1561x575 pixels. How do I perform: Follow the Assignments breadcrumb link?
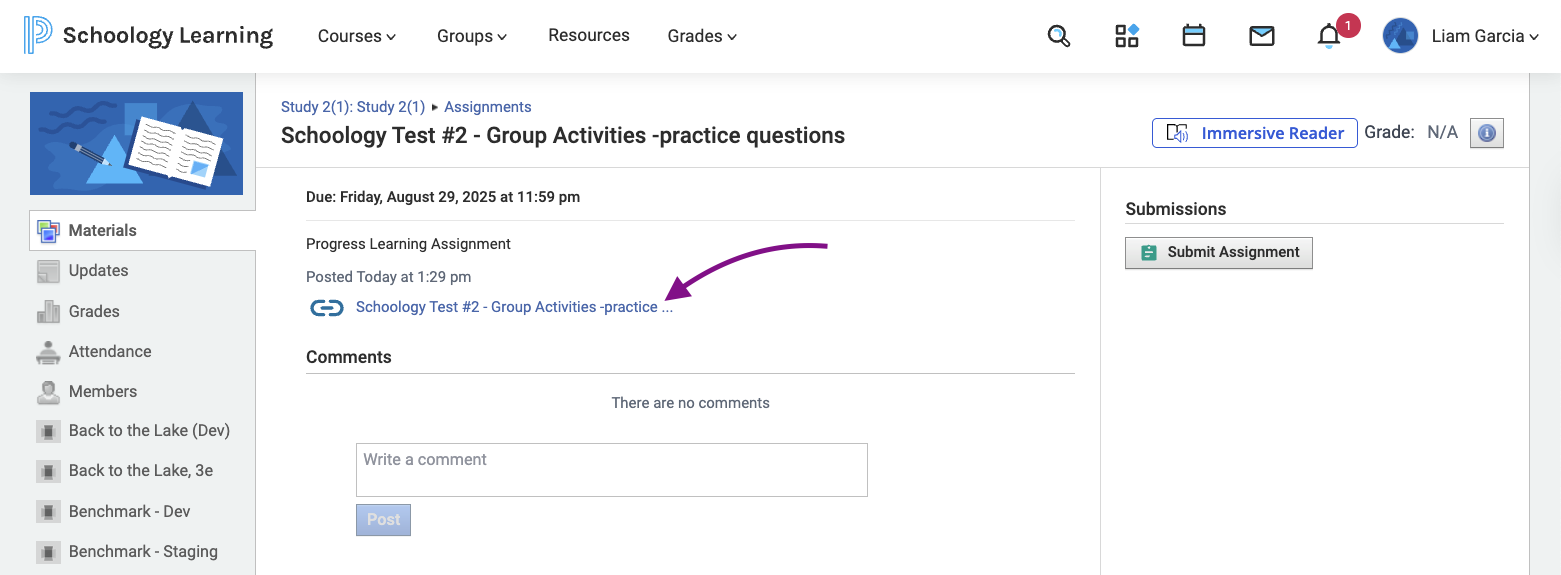(488, 107)
